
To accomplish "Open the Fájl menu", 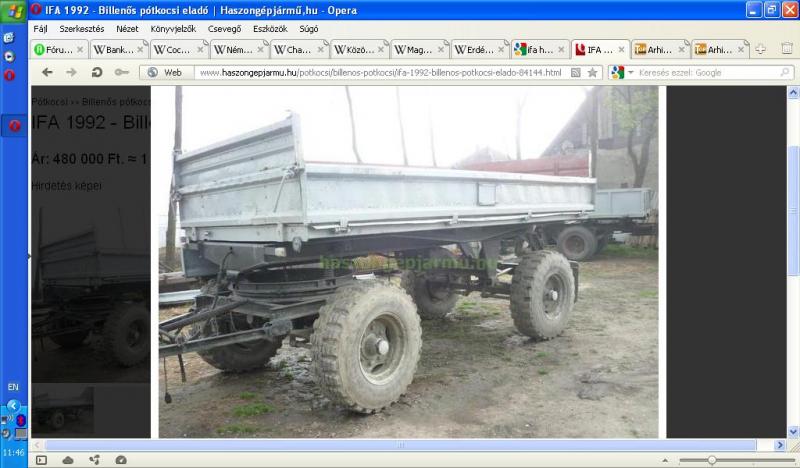I will [40, 29].
